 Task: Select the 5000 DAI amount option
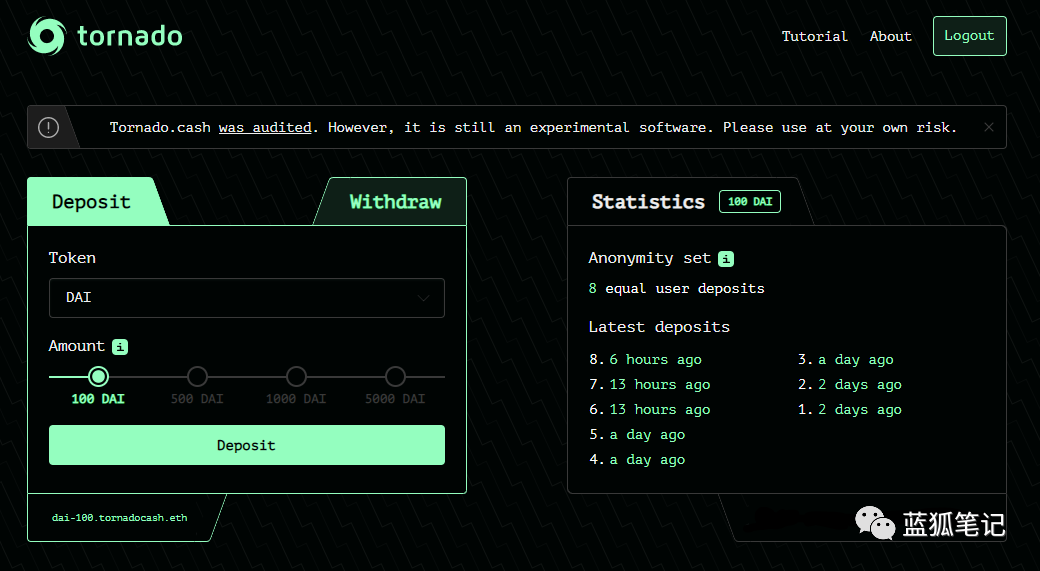(395, 377)
